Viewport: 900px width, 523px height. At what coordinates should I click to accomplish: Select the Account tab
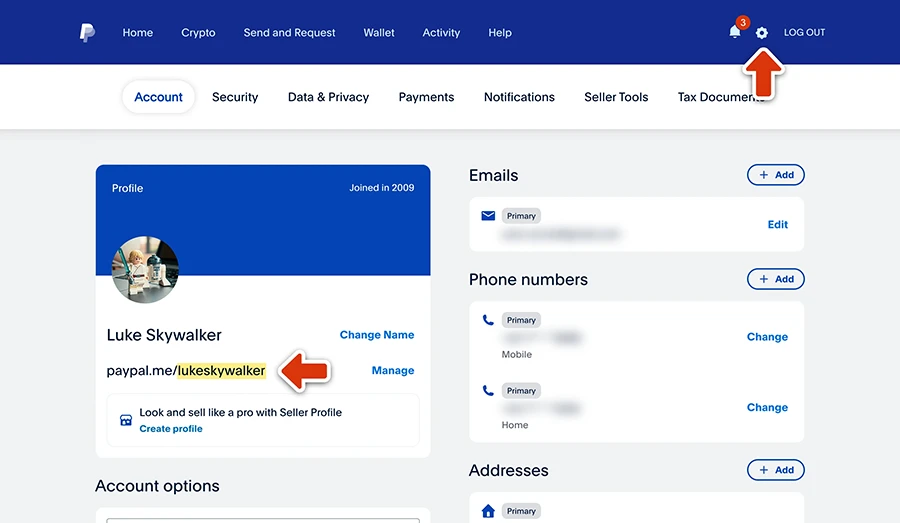158,97
